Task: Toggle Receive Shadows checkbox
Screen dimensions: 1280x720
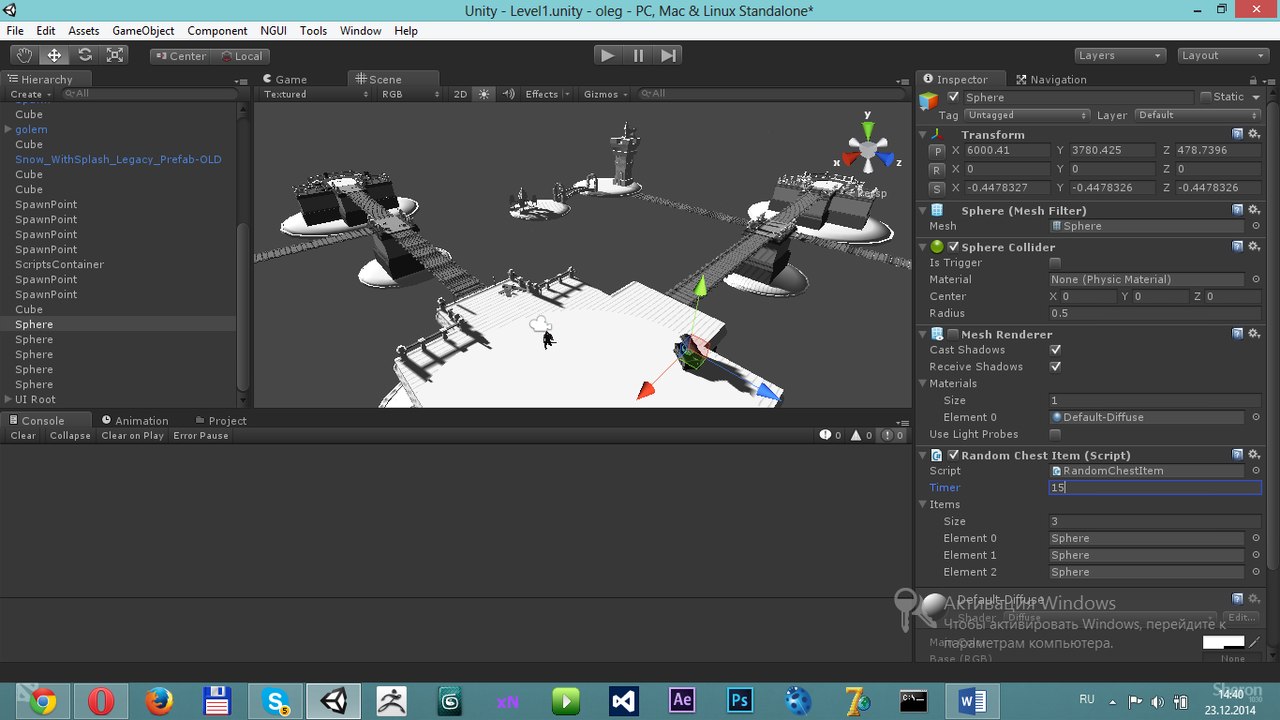Action: click(1055, 367)
